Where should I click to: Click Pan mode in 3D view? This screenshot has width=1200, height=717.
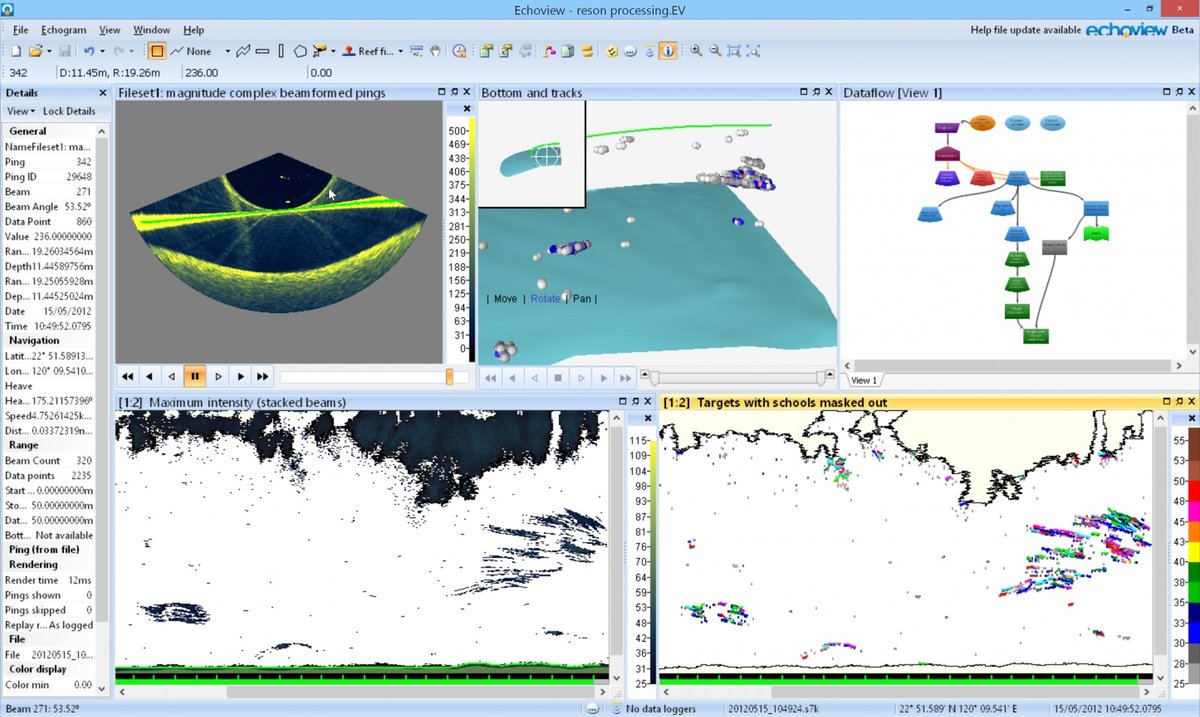[x=581, y=298]
